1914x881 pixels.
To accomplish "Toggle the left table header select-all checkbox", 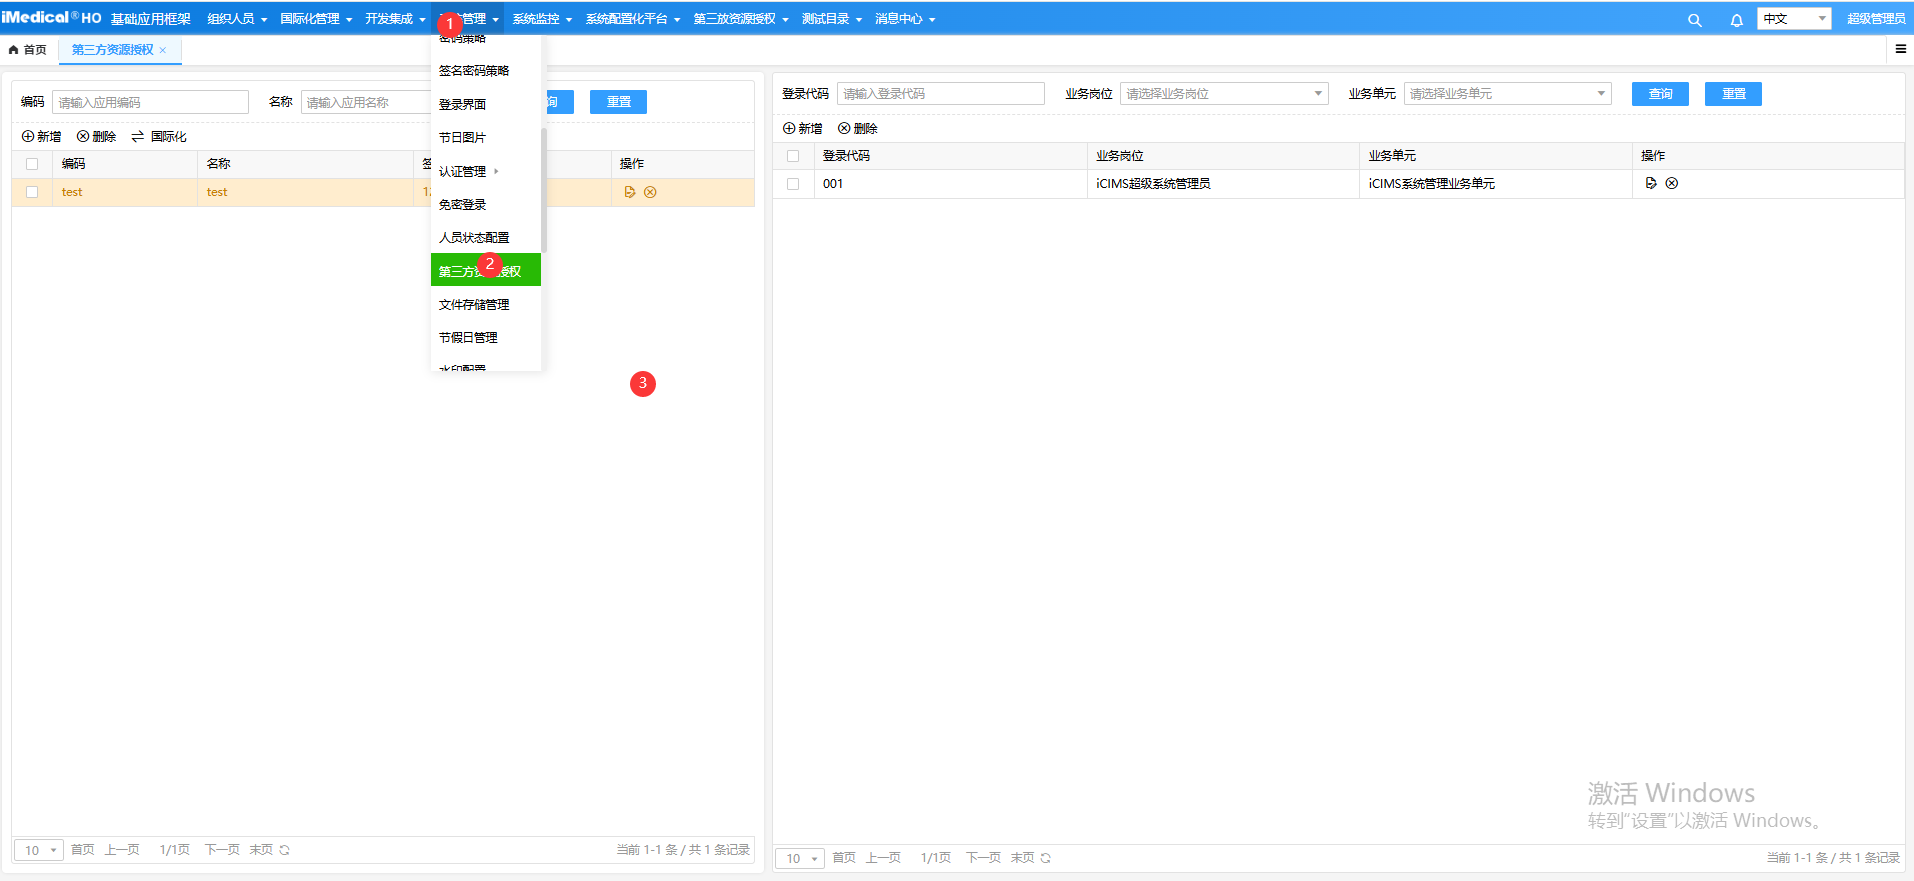I will 32,164.
